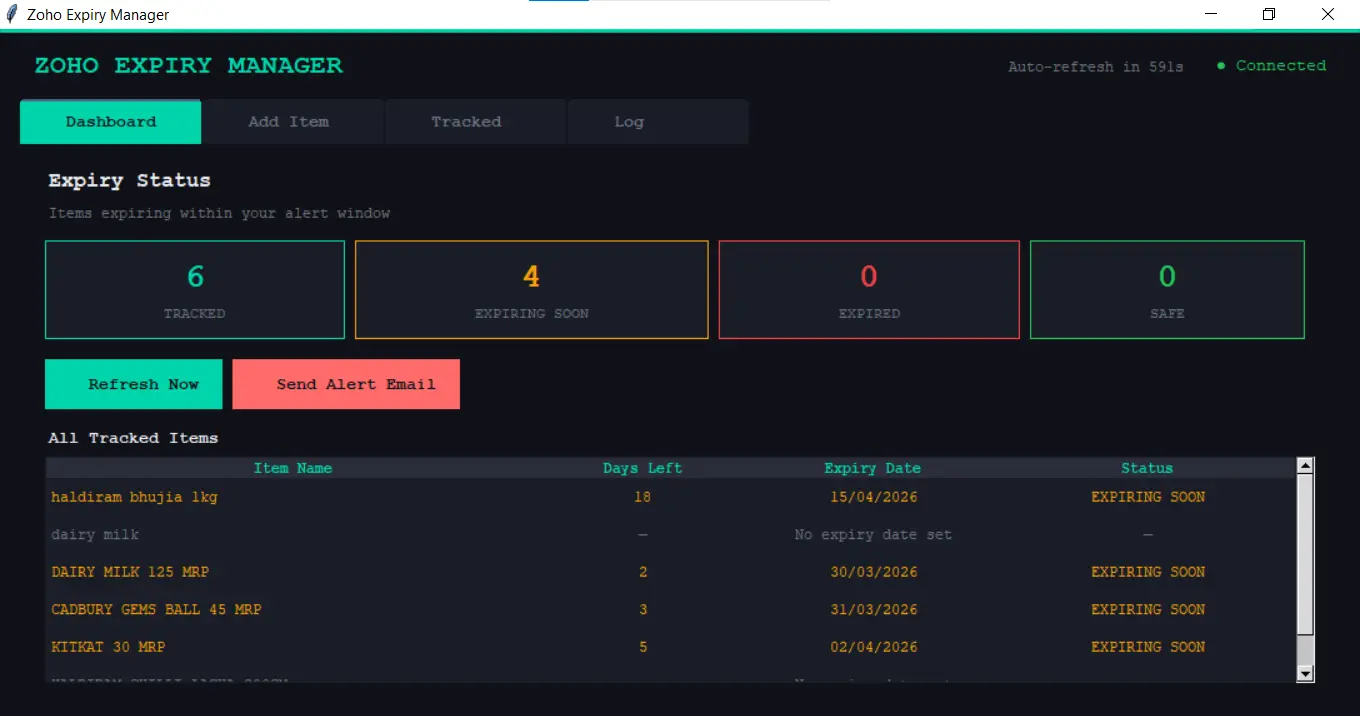Click the Zoho feather app icon in title bar

pyautogui.click(x=10, y=14)
